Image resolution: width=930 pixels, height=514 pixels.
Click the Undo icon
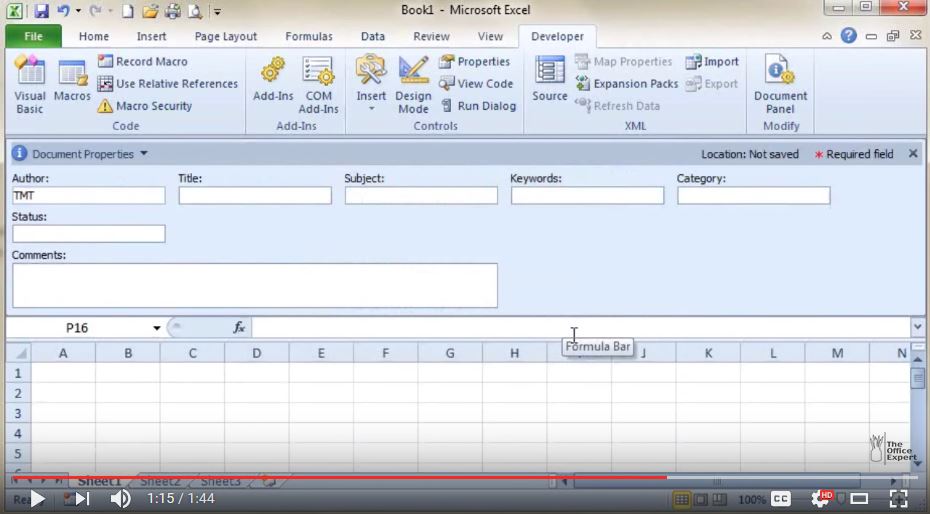pos(63,11)
